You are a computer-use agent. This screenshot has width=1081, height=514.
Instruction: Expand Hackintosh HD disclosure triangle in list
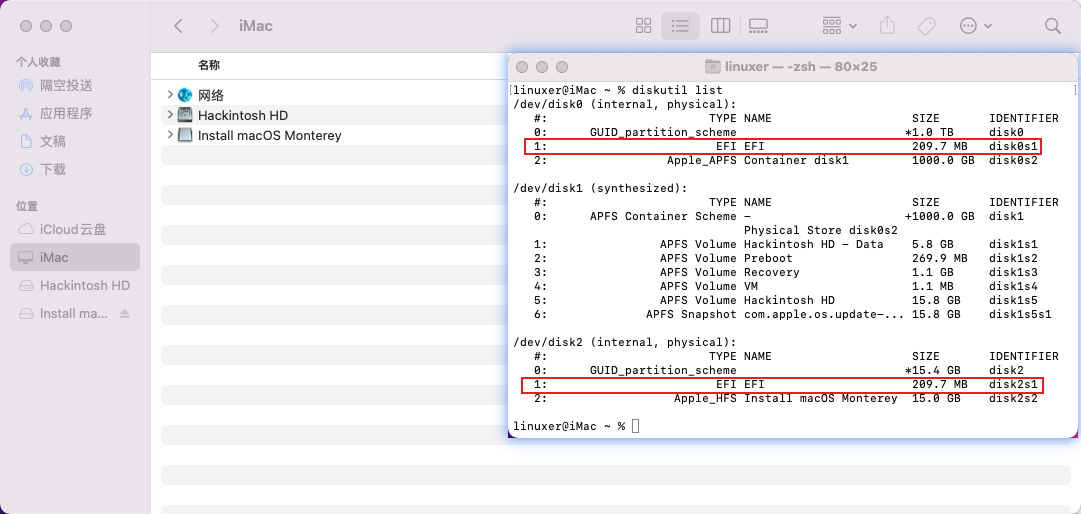tap(170, 115)
